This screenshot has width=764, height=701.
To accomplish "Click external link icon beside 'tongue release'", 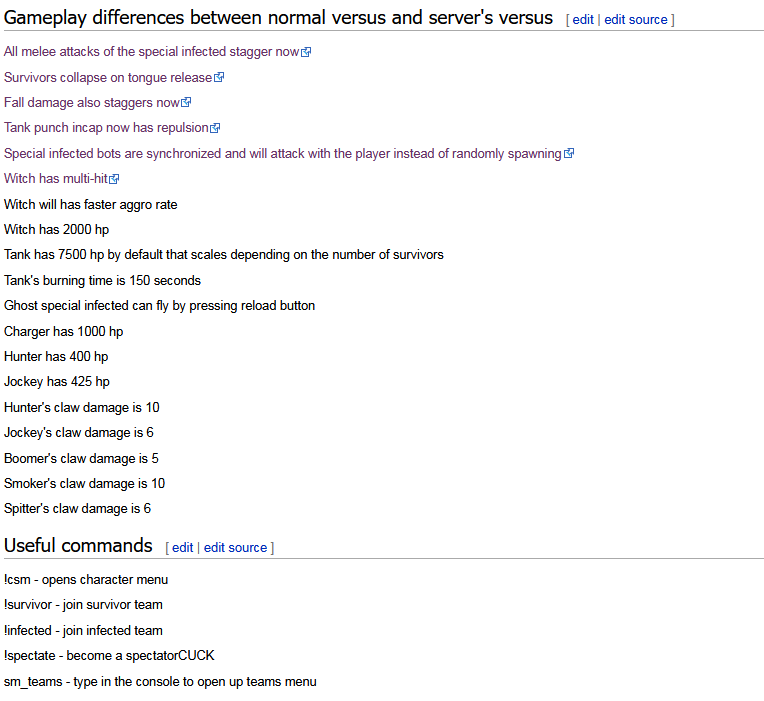I will [x=219, y=77].
